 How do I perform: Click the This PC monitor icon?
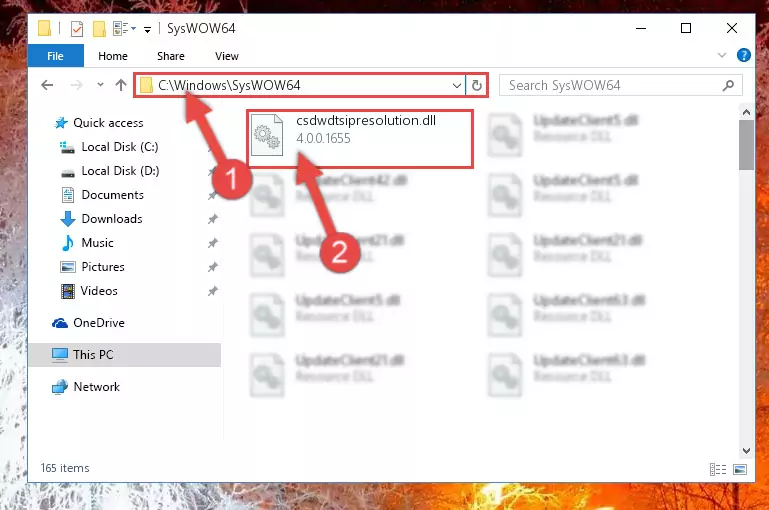60,355
